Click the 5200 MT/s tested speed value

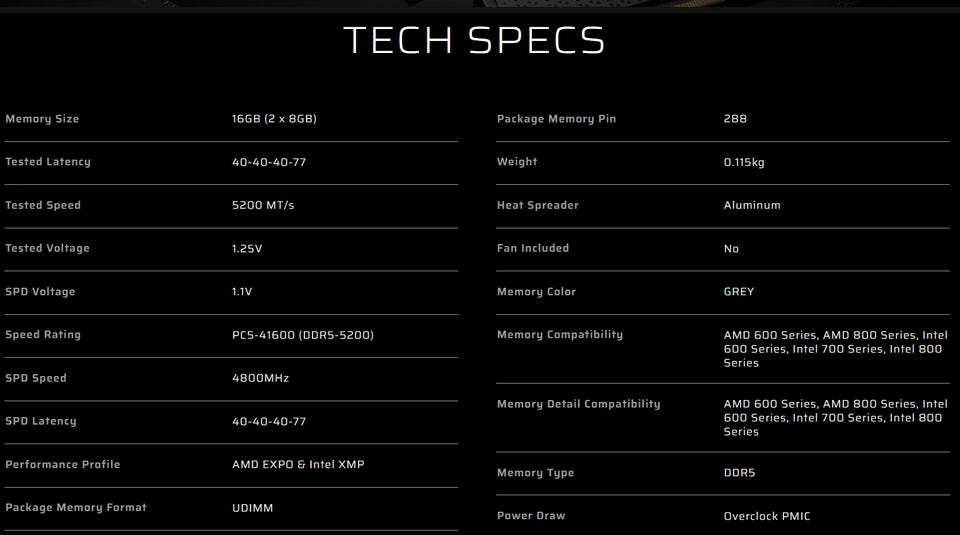[263, 205]
